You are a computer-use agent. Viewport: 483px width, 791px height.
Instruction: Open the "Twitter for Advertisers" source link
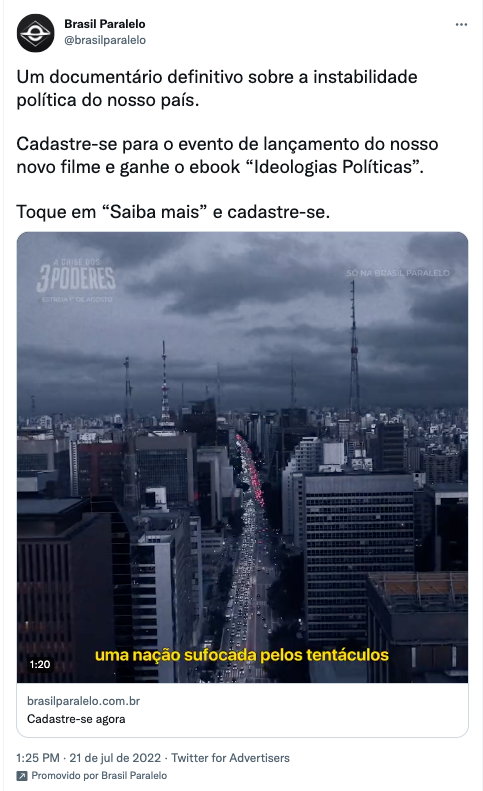pos(230,758)
